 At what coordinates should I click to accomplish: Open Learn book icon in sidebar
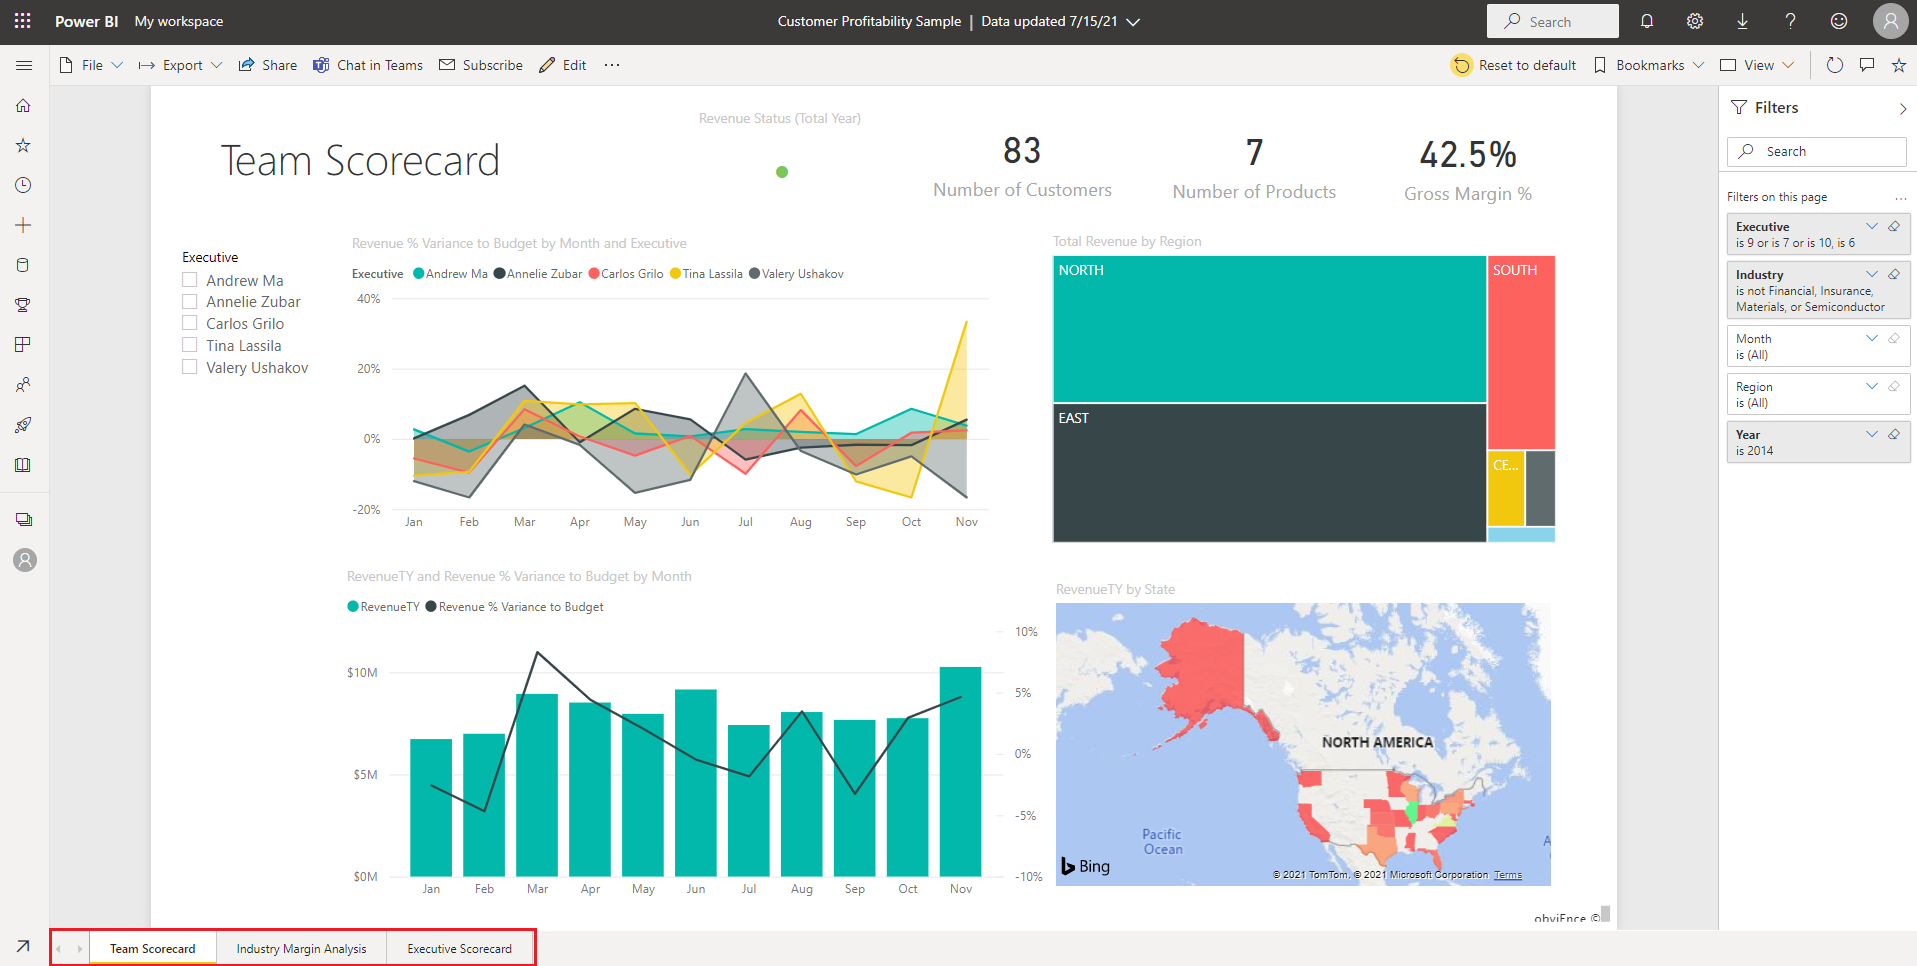pyautogui.click(x=23, y=465)
